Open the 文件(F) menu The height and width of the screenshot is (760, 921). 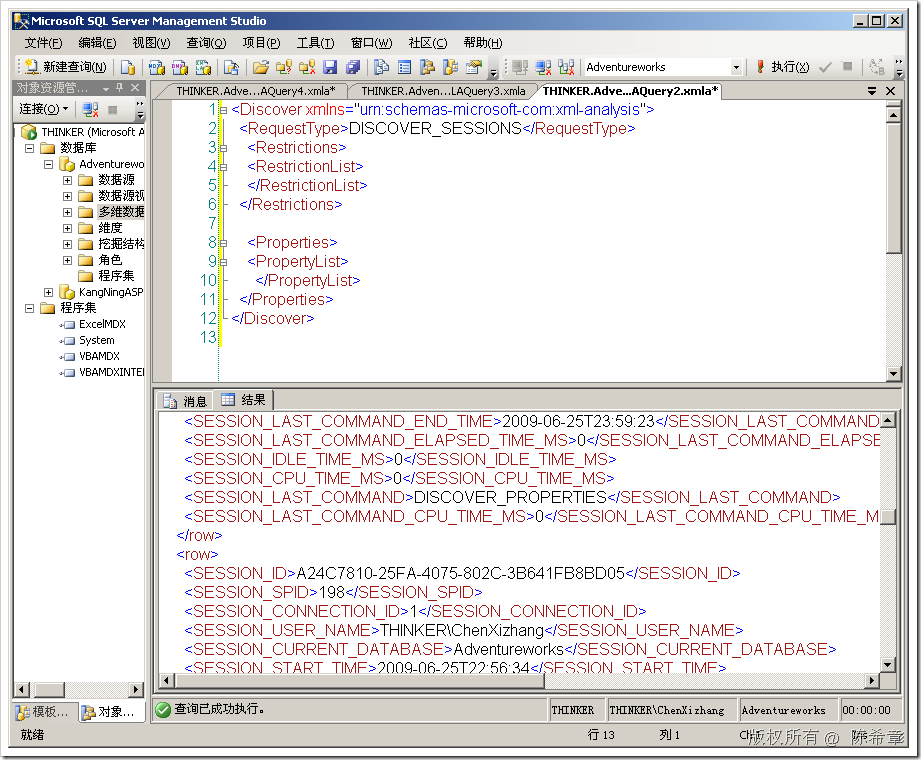(43, 42)
